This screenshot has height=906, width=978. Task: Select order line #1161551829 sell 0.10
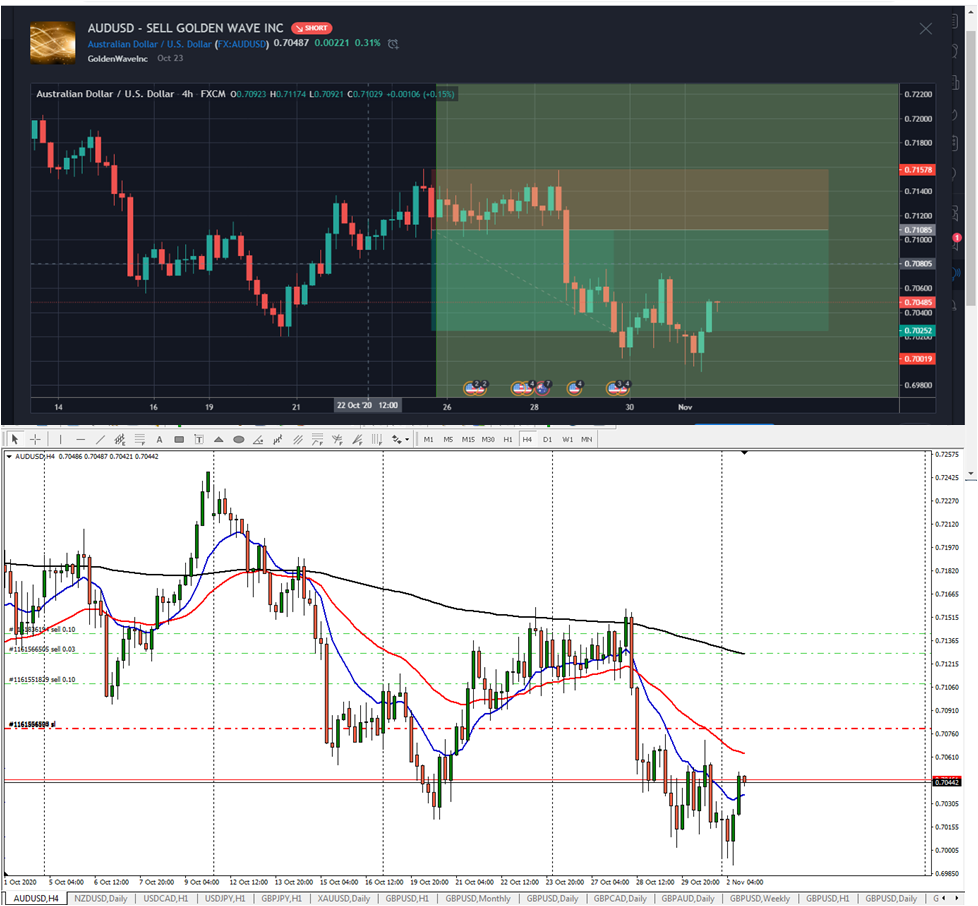(42, 679)
